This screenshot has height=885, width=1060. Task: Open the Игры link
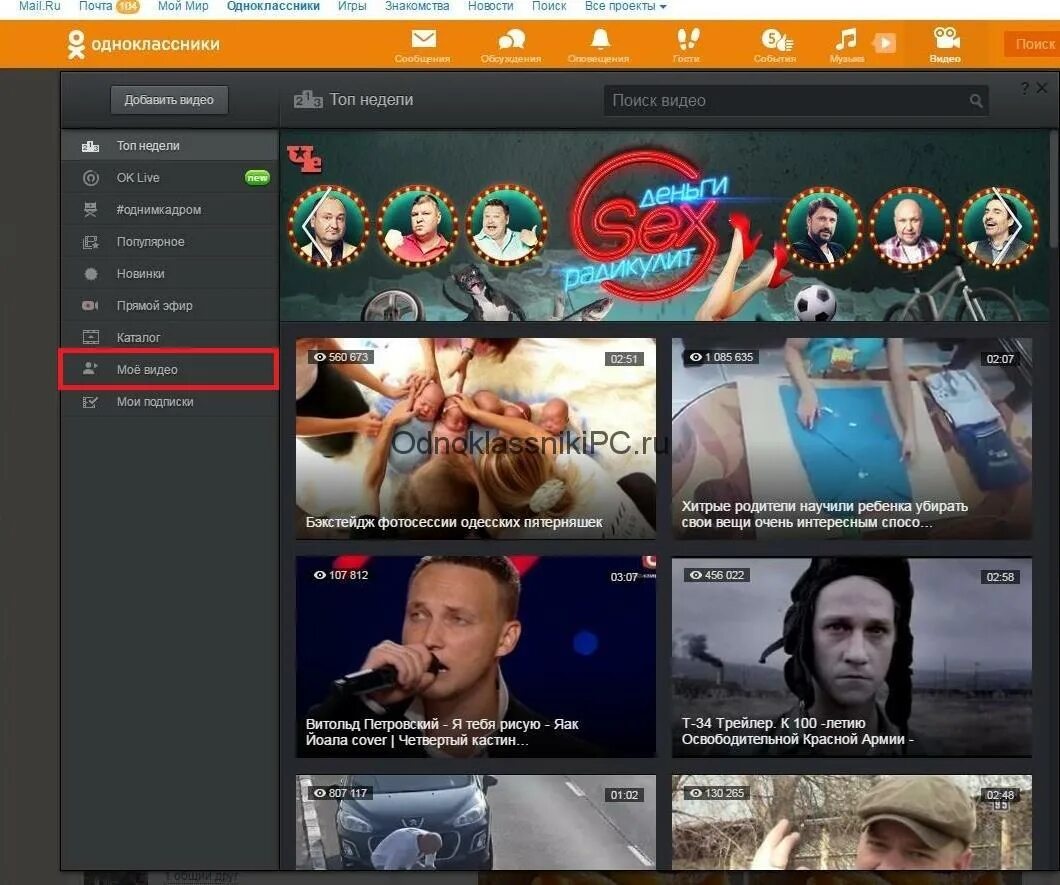352,6
